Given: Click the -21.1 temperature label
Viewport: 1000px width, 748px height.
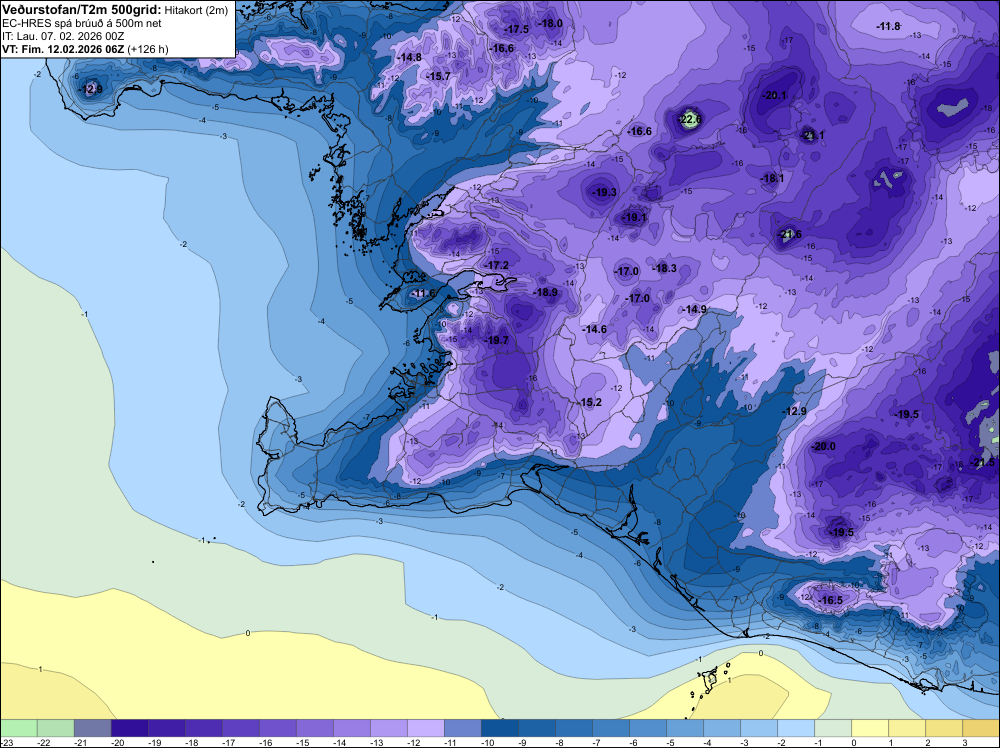Looking at the screenshot, I should (812, 135).
